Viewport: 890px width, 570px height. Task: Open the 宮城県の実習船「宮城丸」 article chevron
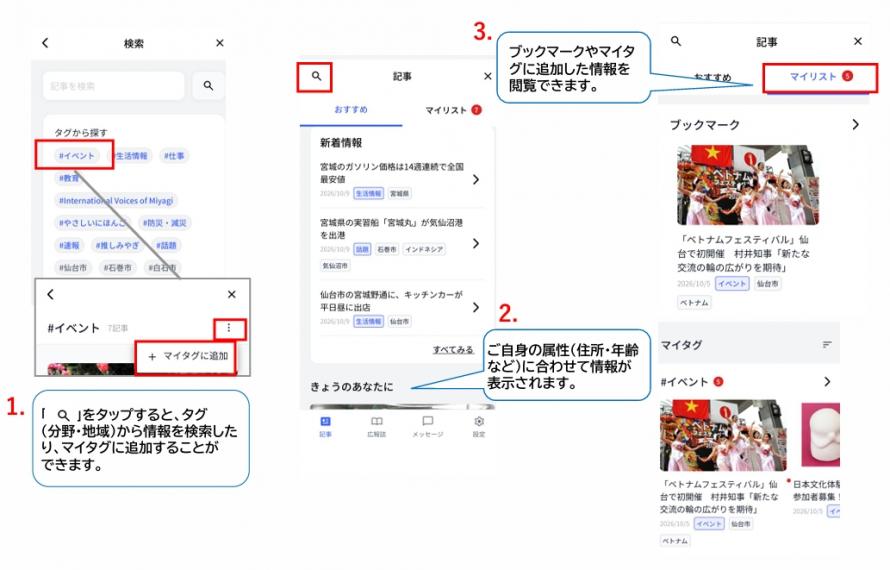(476, 243)
